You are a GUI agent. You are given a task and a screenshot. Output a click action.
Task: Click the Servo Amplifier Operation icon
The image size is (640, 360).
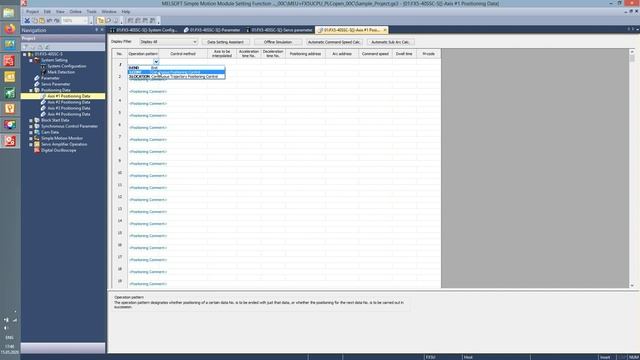(x=37, y=144)
